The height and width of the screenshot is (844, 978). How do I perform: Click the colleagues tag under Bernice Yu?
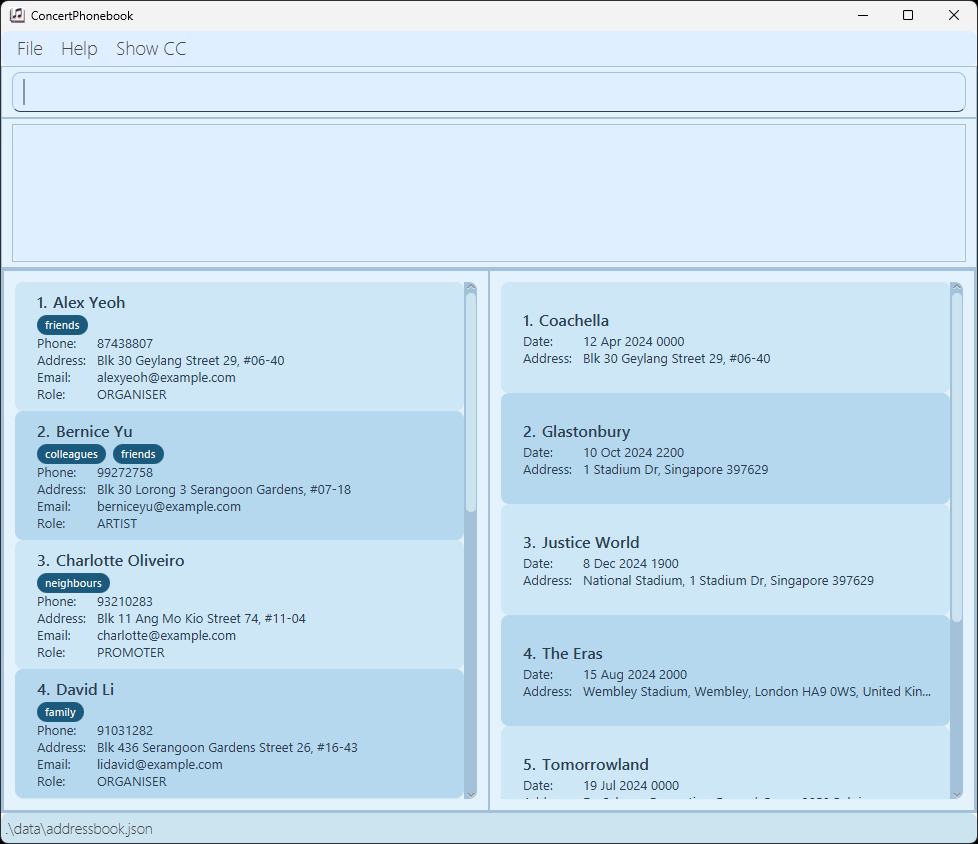71,454
